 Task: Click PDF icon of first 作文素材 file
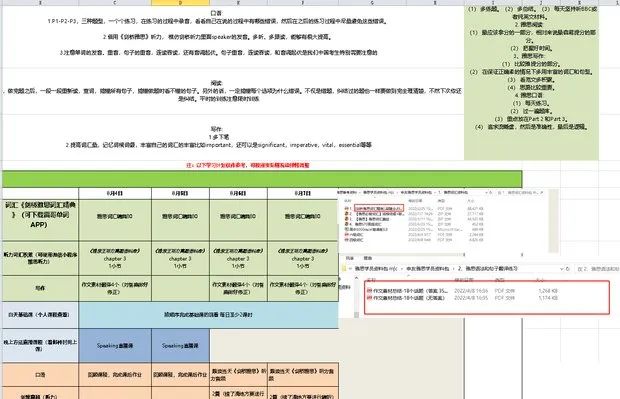369,291
